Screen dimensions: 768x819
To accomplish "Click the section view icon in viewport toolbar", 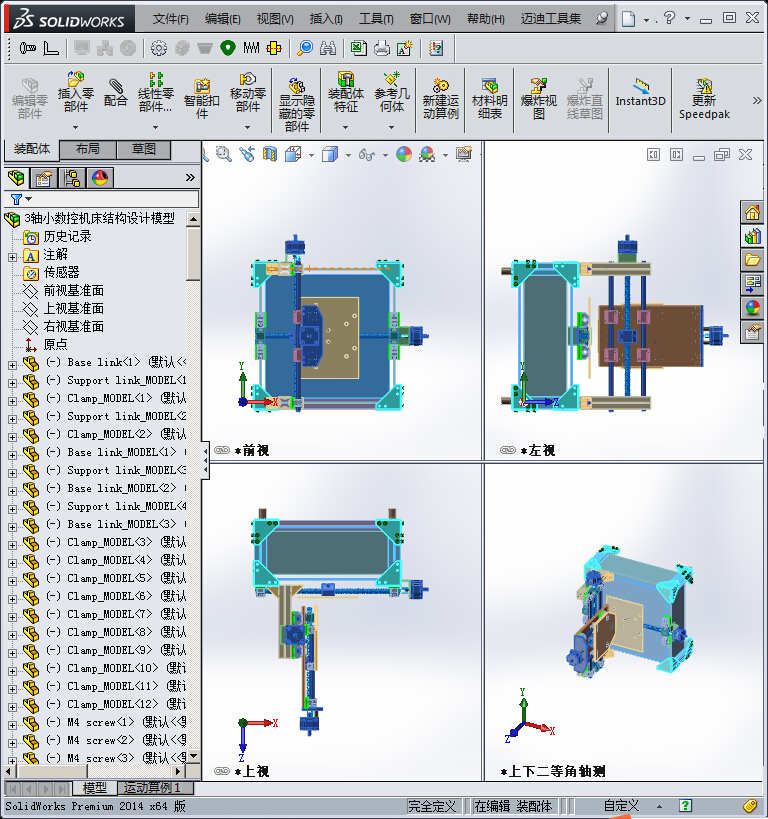I will click(x=270, y=154).
